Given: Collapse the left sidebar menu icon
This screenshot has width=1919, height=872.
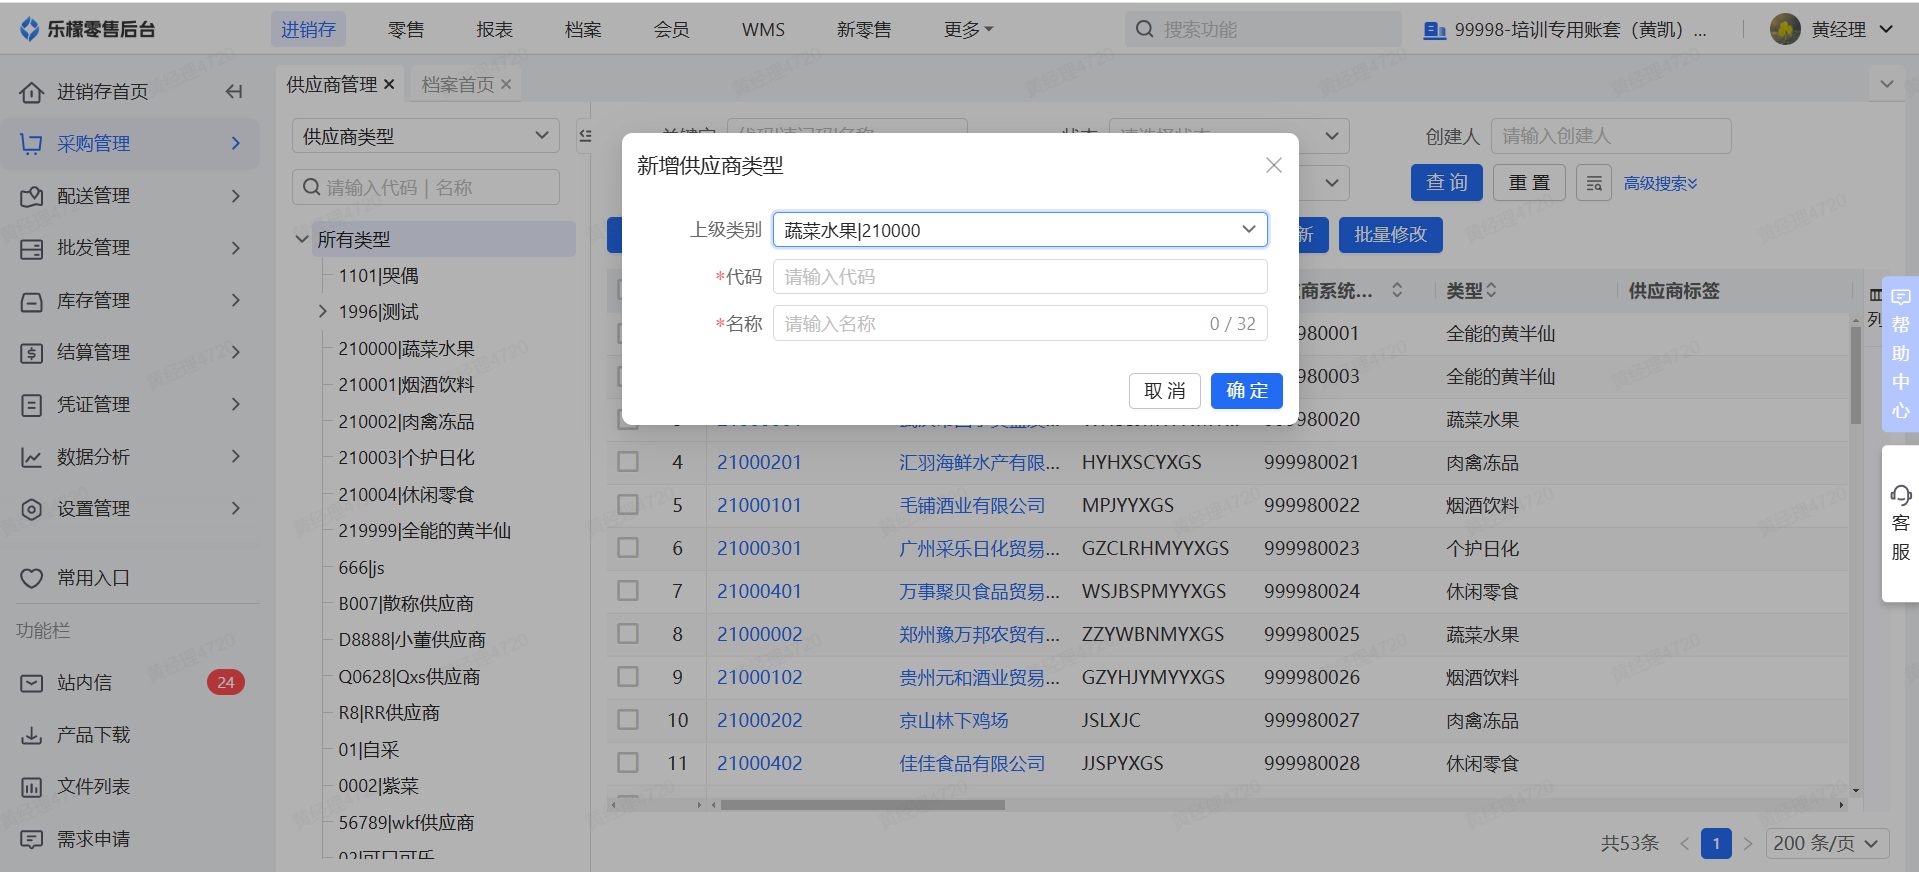Looking at the screenshot, I should [234, 92].
